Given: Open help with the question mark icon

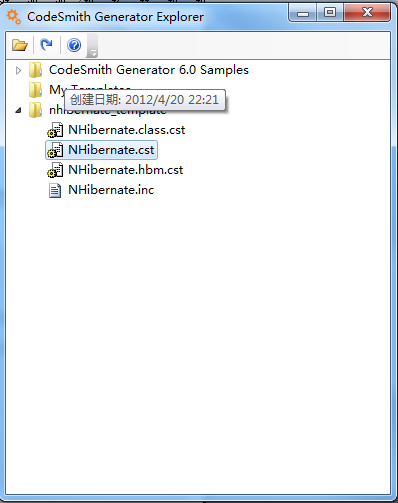Looking at the screenshot, I should [74, 45].
